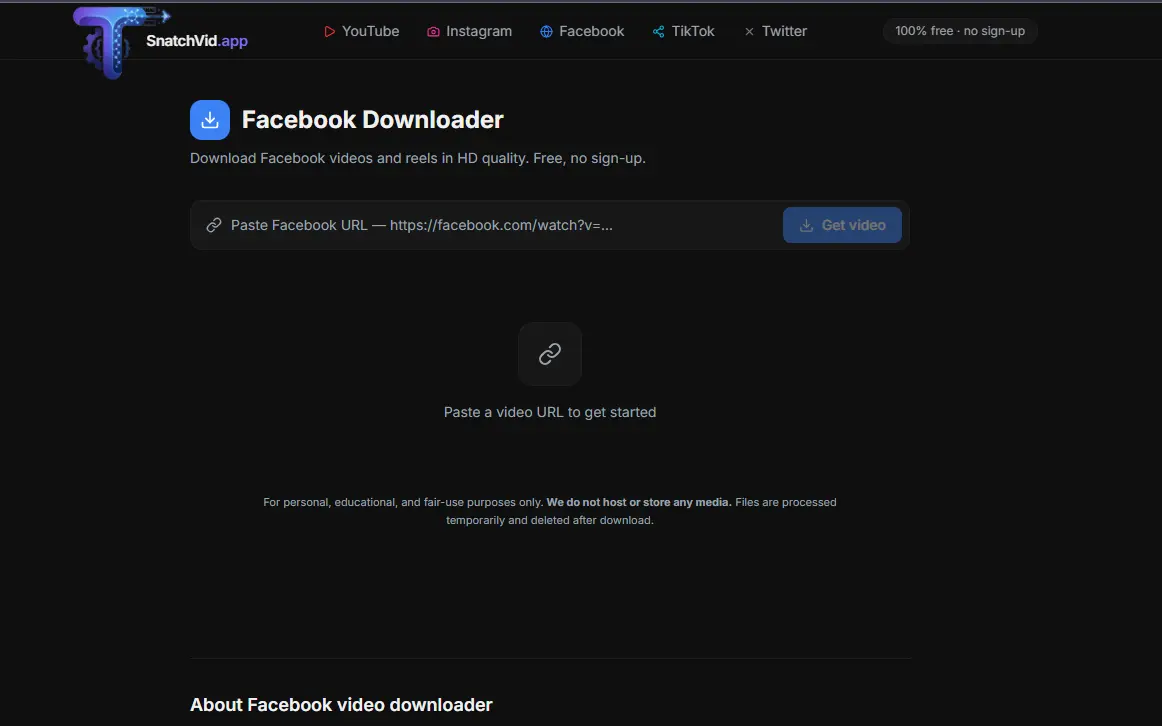Click the YouTube play icon in navigation
Viewport: 1162px width, 726px height.
pyautogui.click(x=329, y=31)
